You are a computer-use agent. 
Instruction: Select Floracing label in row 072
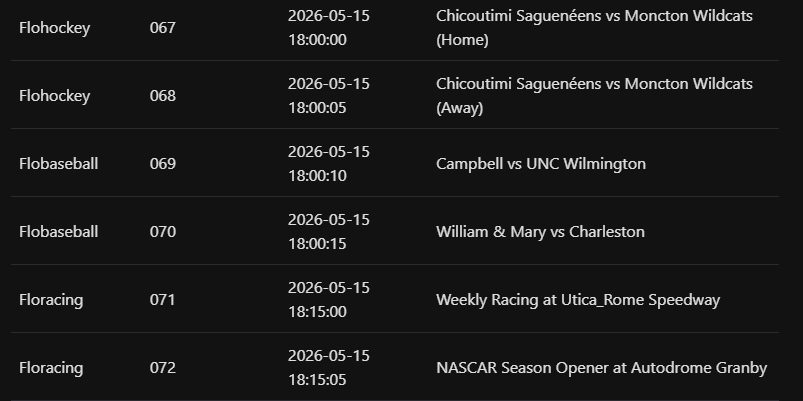(51, 369)
